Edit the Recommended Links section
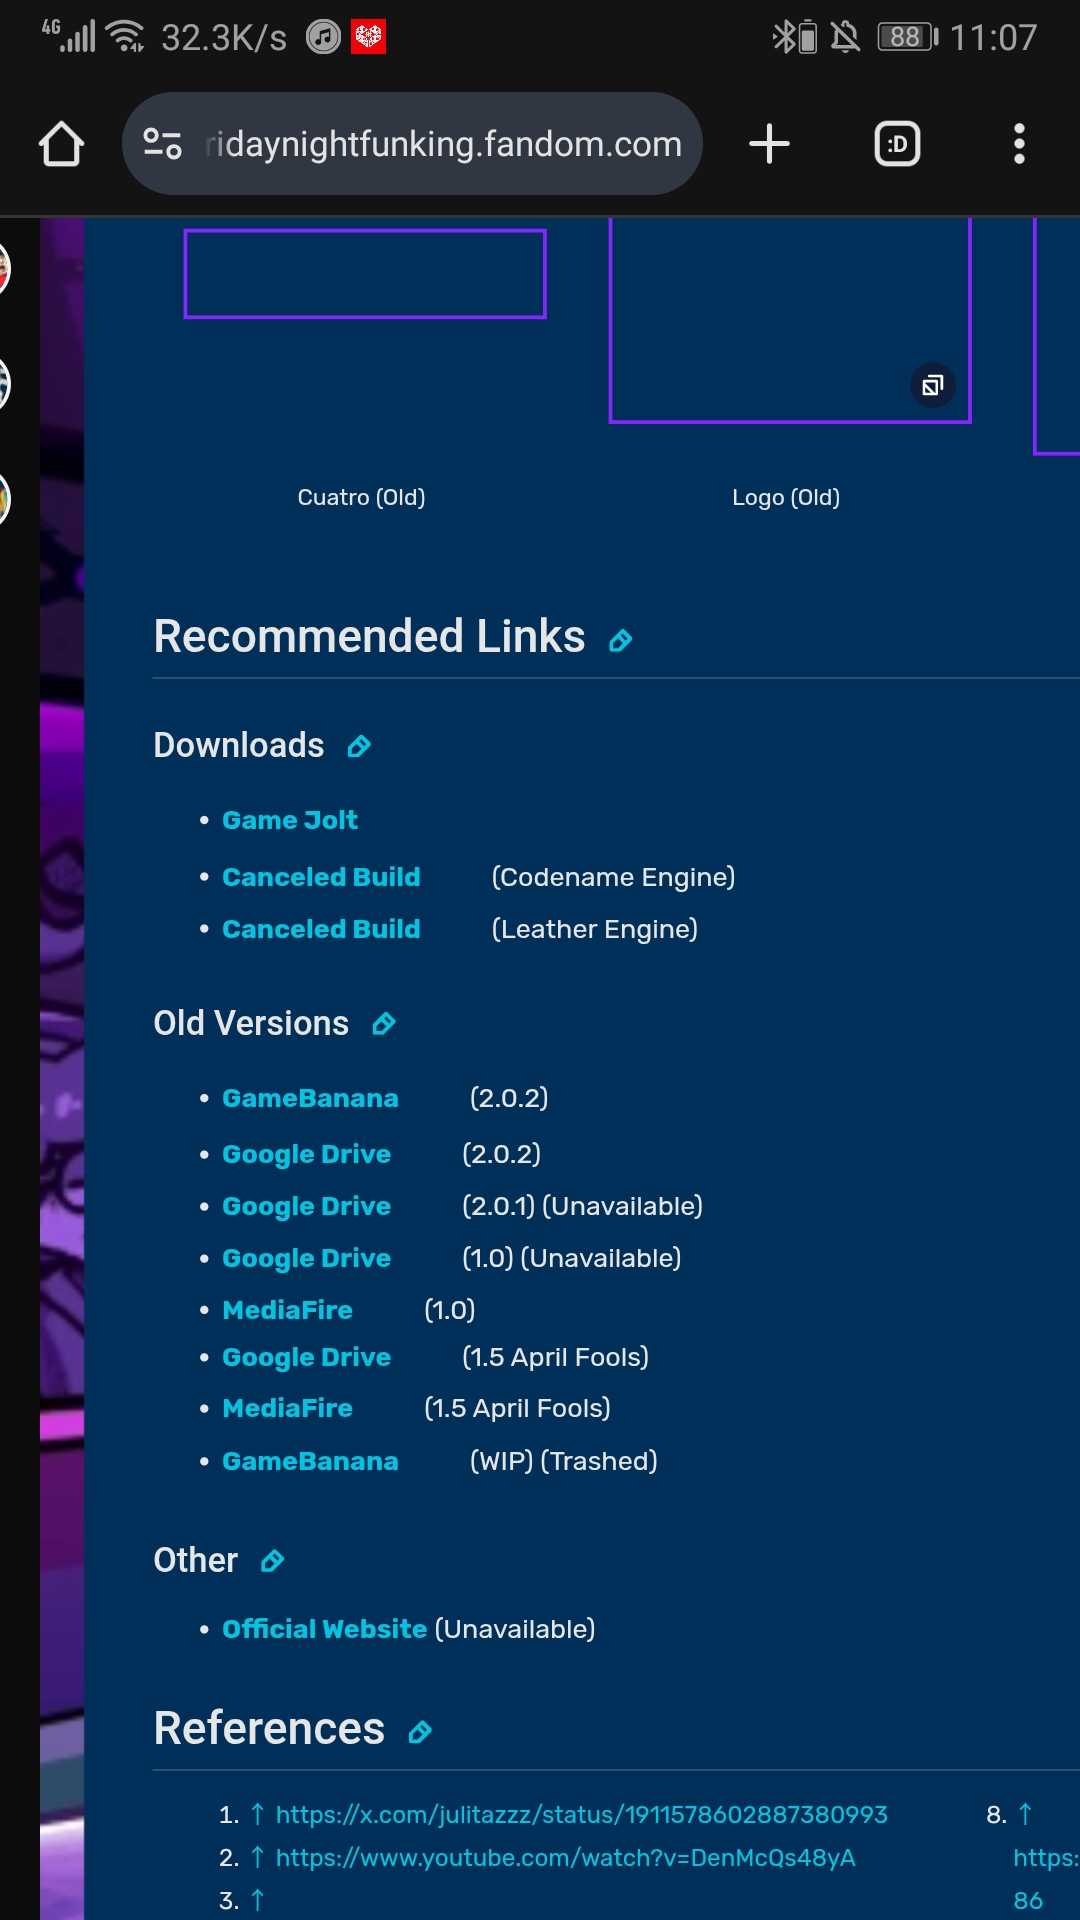This screenshot has height=1920, width=1080. [x=621, y=641]
